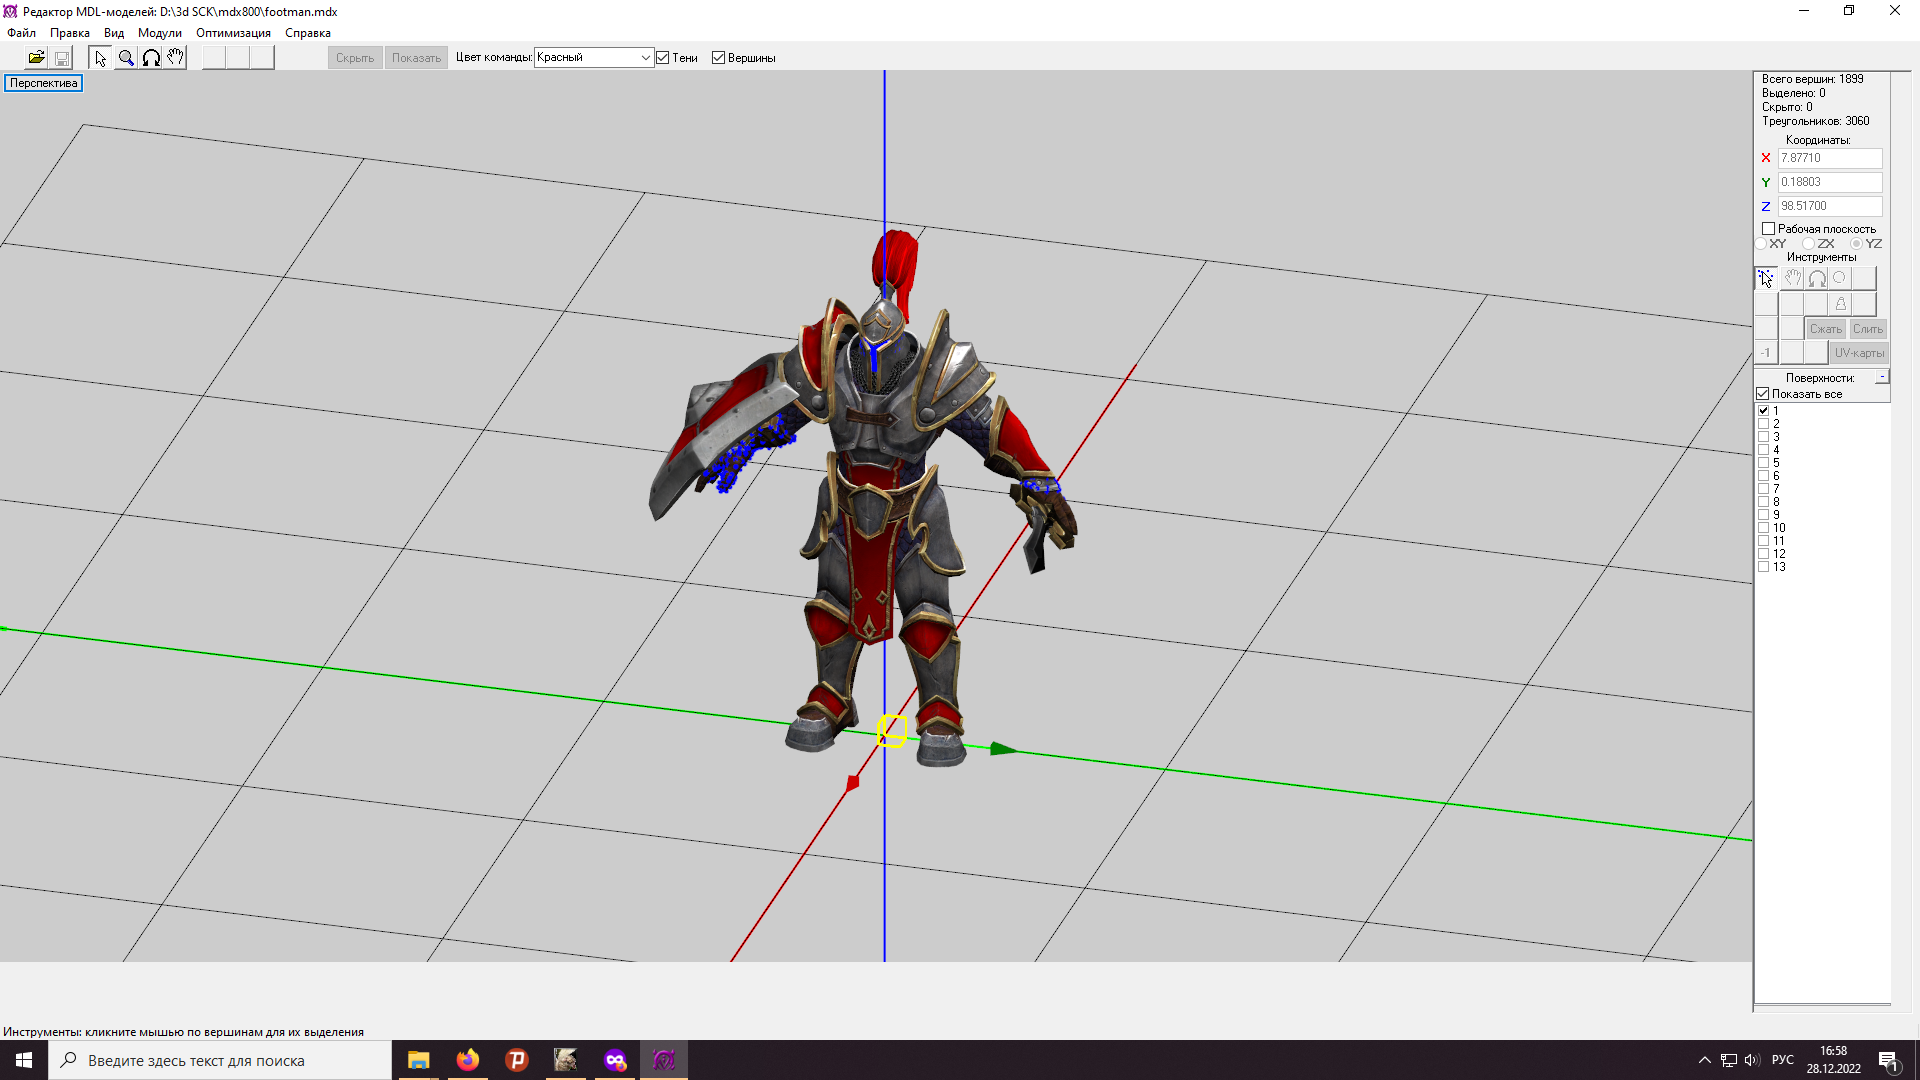Select the hand pan tool in toolbar
1920x1080 pixels.
coord(175,58)
